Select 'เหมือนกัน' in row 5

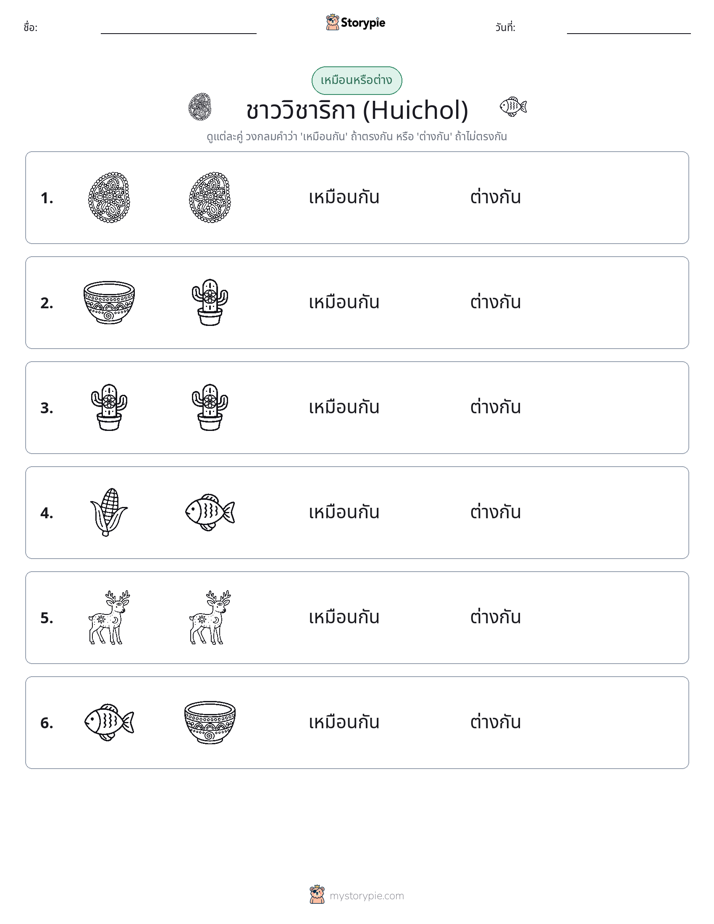pyautogui.click(x=344, y=618)
